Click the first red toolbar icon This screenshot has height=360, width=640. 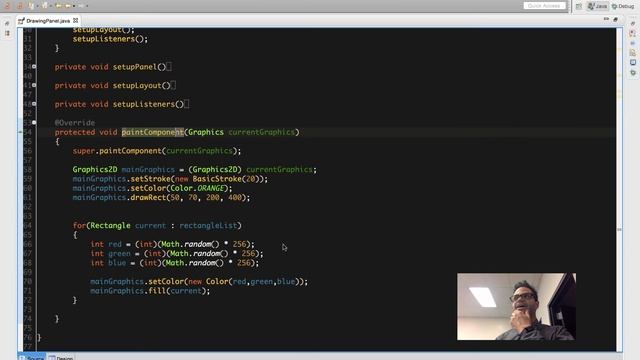[7, 6]
